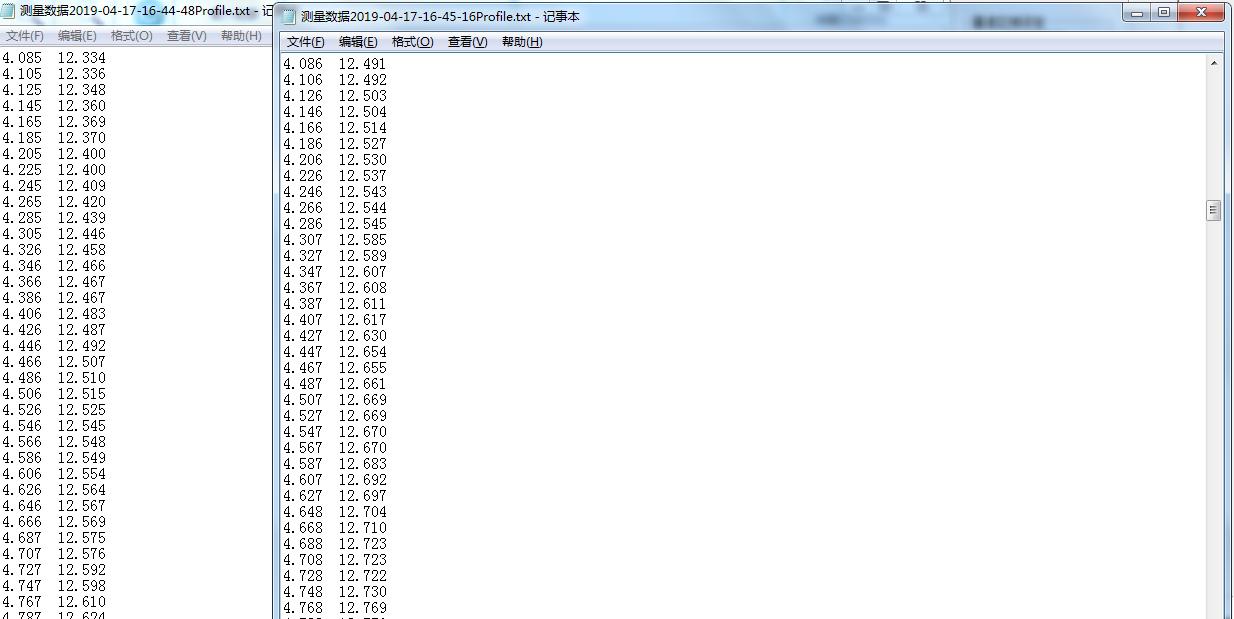Minimize the 16-45-16Profile Notepad window
The image size is (1234, 619).
point(1138,13)
